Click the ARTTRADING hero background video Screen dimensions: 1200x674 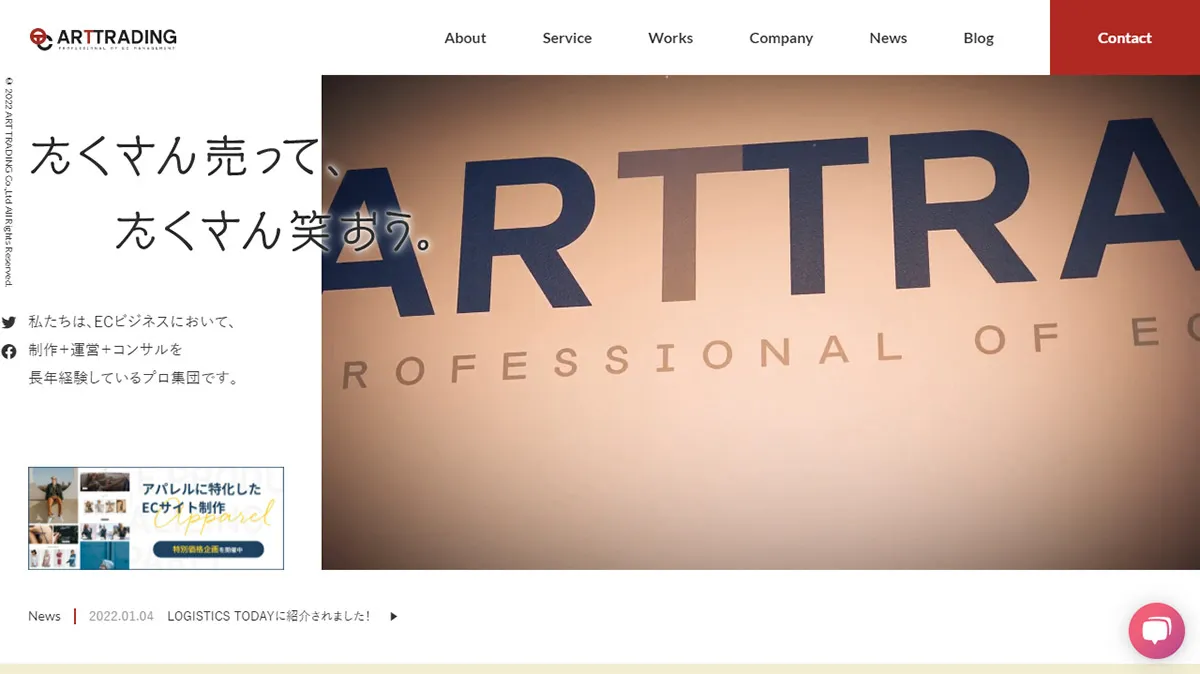[x=760, y=320]
